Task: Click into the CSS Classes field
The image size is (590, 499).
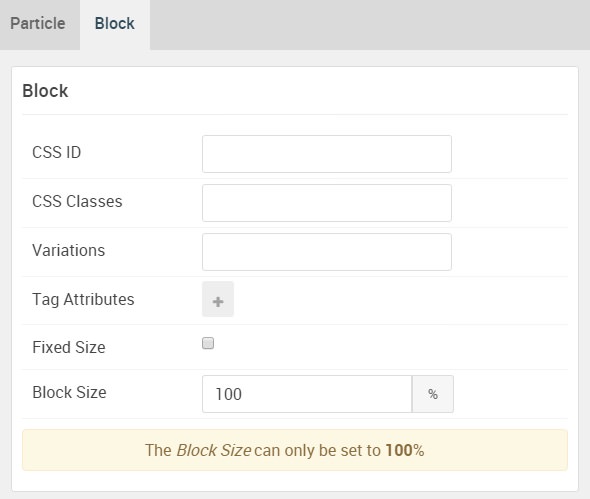Action: [x=327, y=203]
